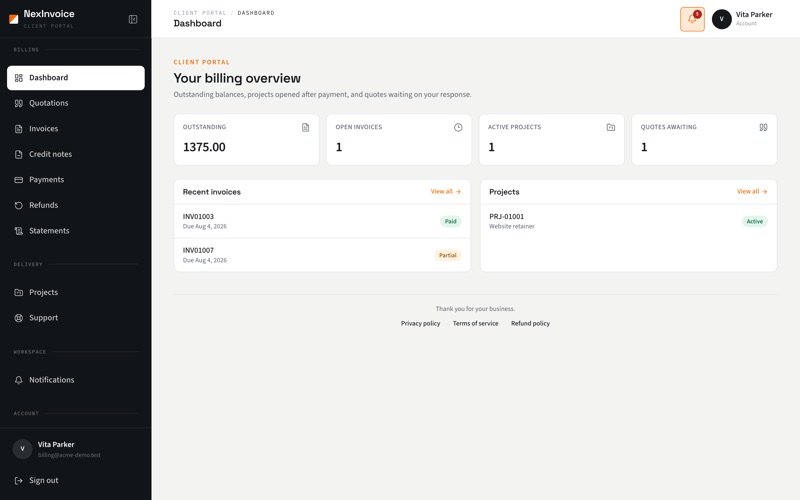Click the Statements receipt icon in sidebar
The image size is (800, 500).
click(19, 231)
